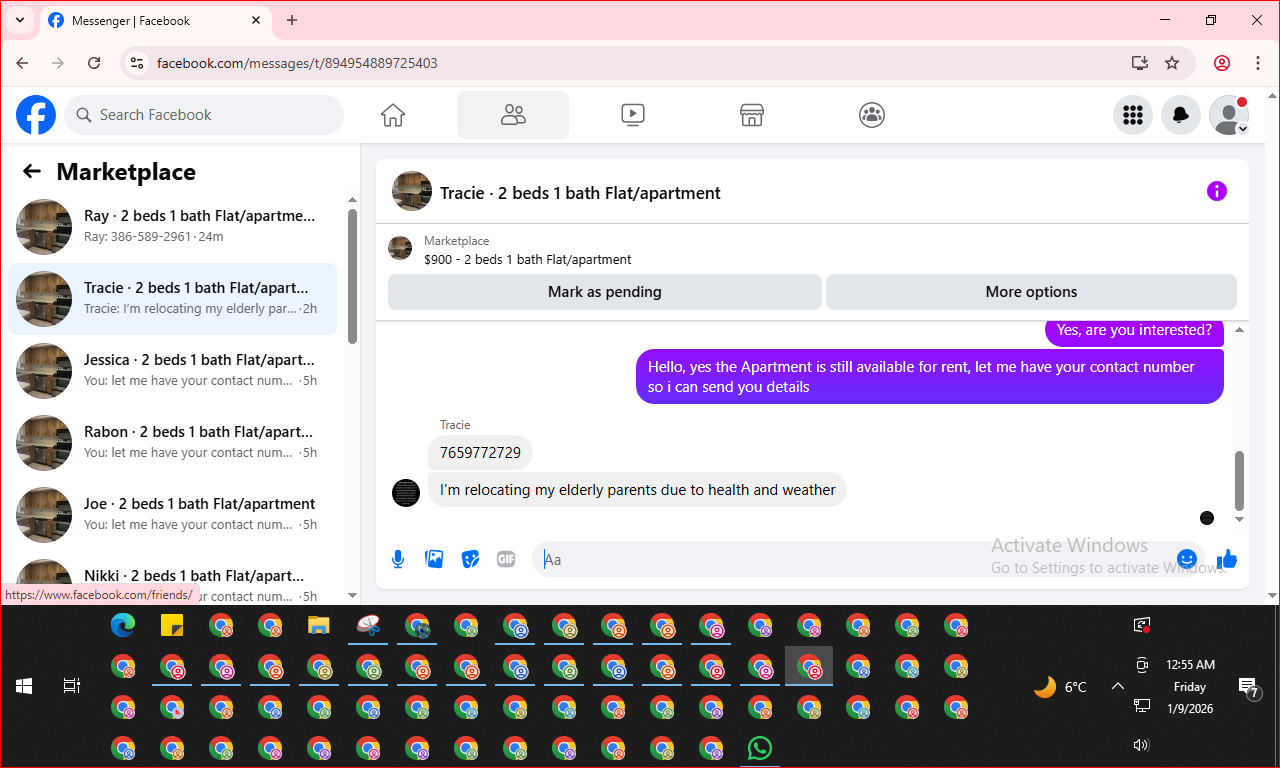Open the 6°C weather widget
Viewport: 1280px width, 768px height.
click(x=1060, y=687)
